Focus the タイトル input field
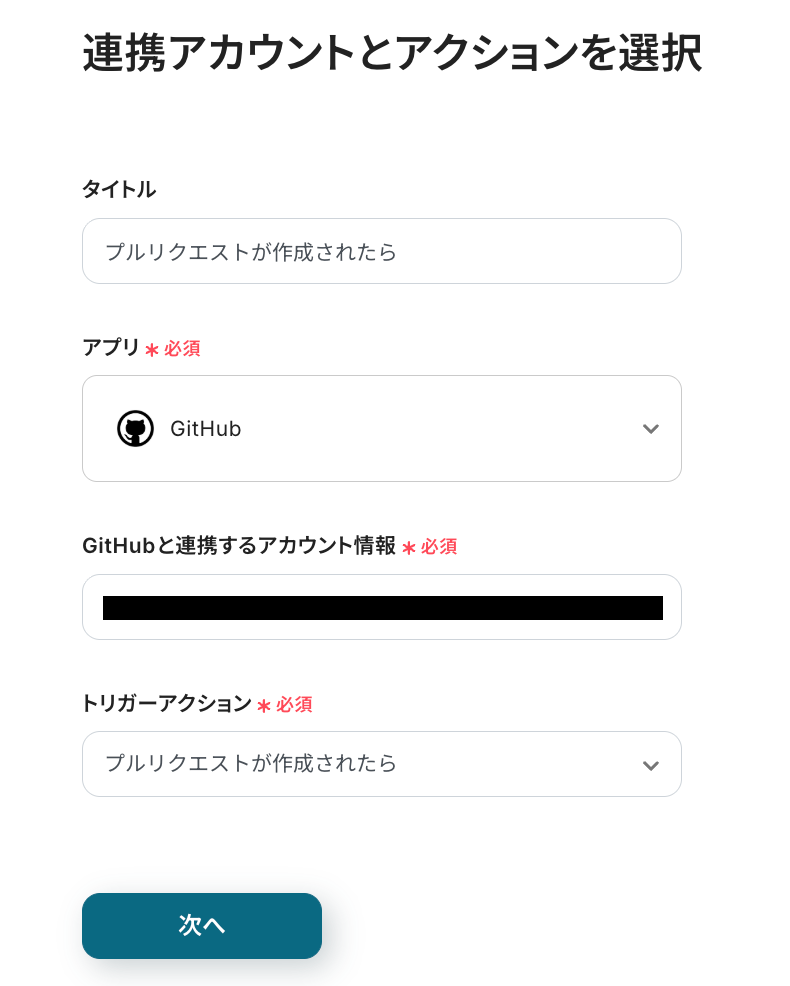790x986 pixels. 381,251
